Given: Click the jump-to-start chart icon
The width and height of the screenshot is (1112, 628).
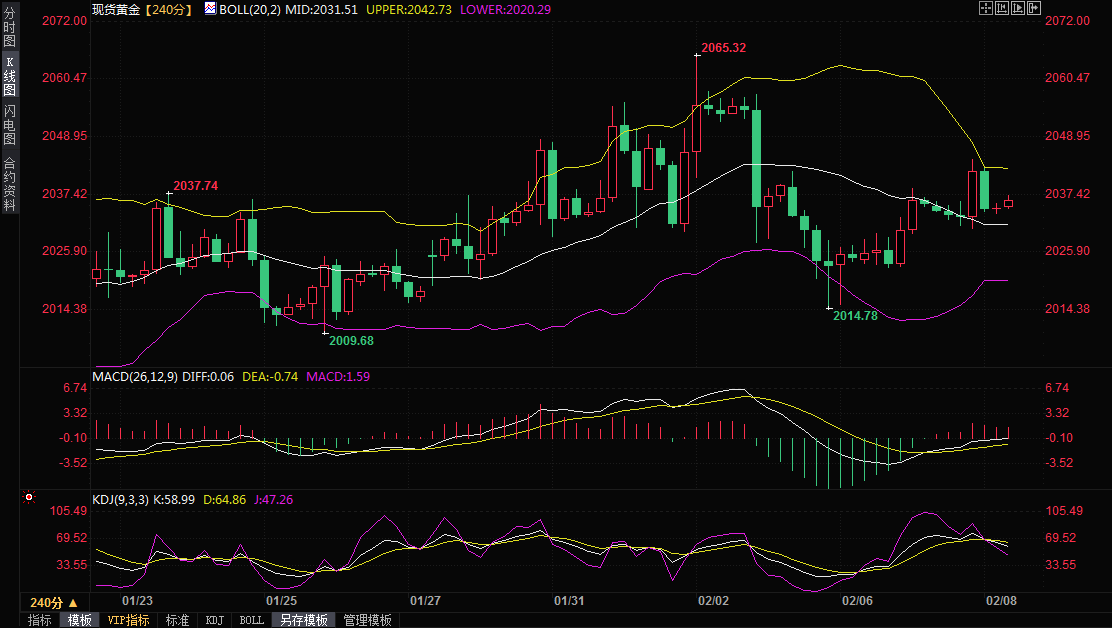Looking at the screenshot, I should [1001, 8].
